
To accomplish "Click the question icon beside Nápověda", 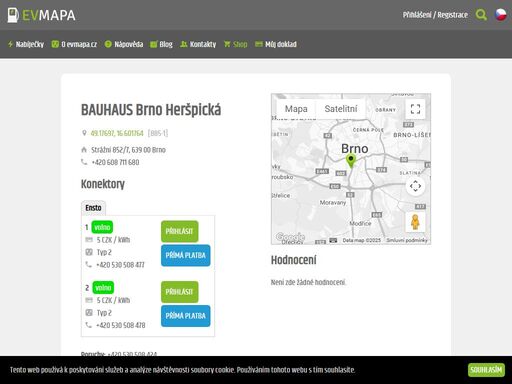I will (x=108, y=44).
